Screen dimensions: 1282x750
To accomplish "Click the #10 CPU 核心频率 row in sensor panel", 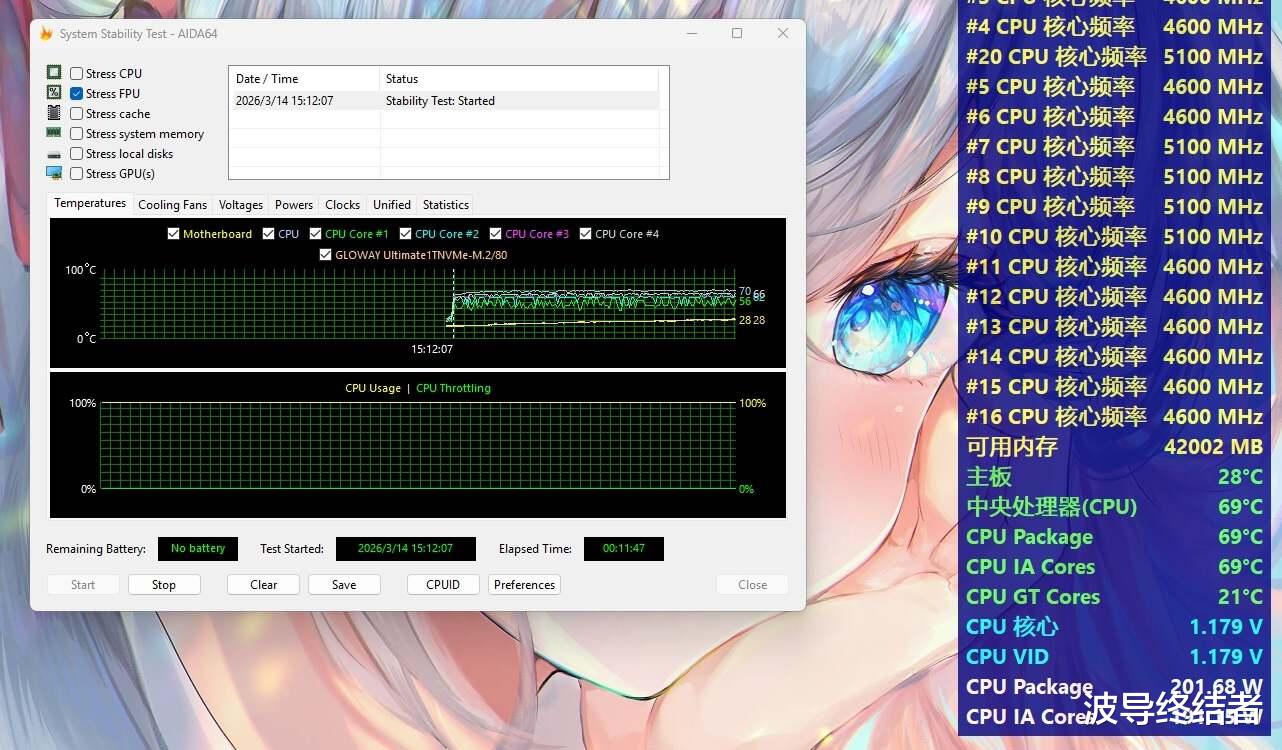I will tap(1115, 237).
